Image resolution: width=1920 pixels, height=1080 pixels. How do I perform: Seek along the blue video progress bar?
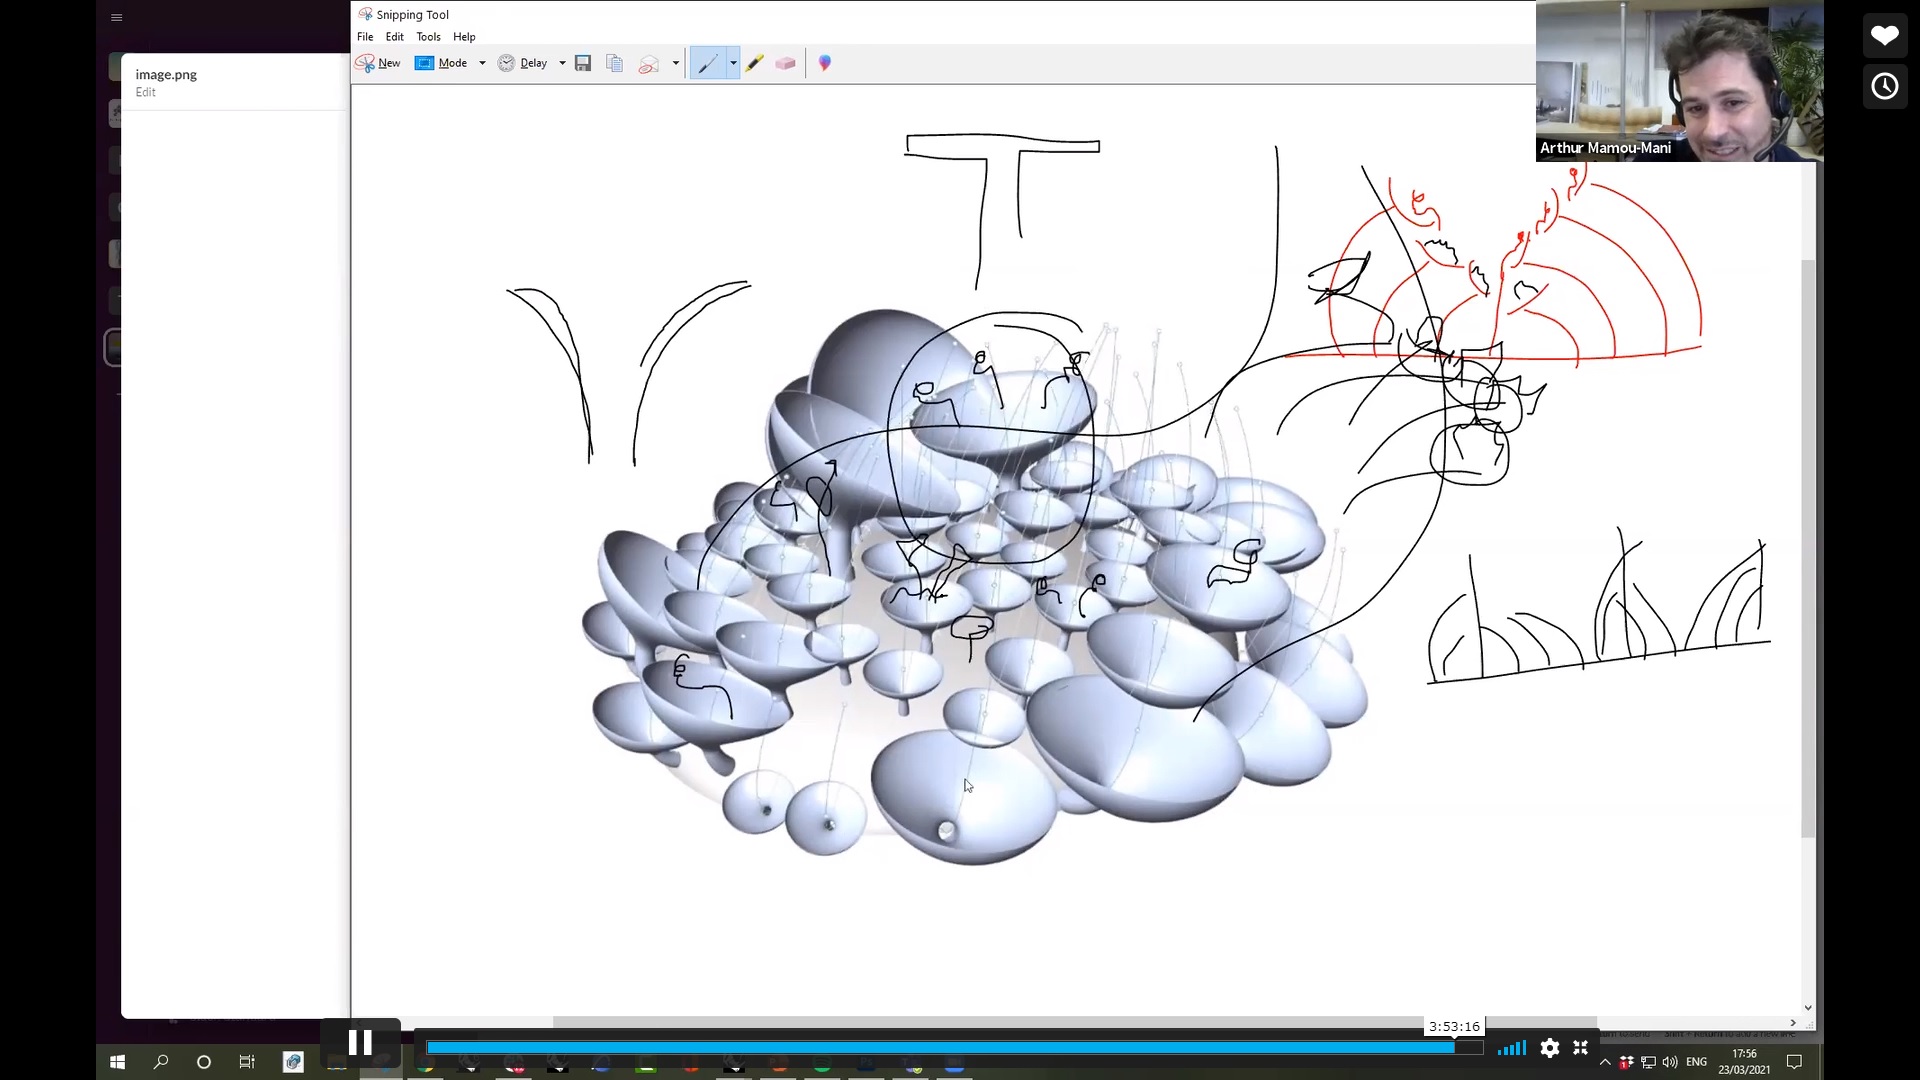coord(955,1048)
